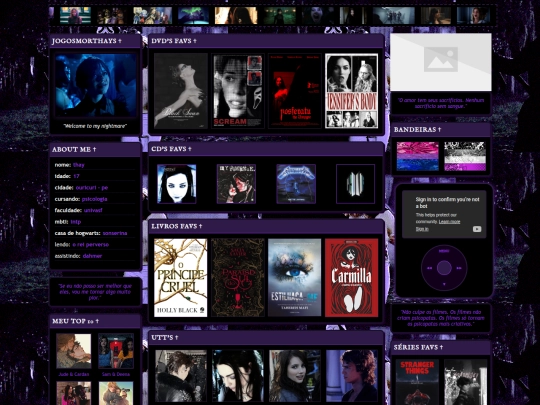Click the animated monster-dolls frame in the filmstrip

click(152, 15)
